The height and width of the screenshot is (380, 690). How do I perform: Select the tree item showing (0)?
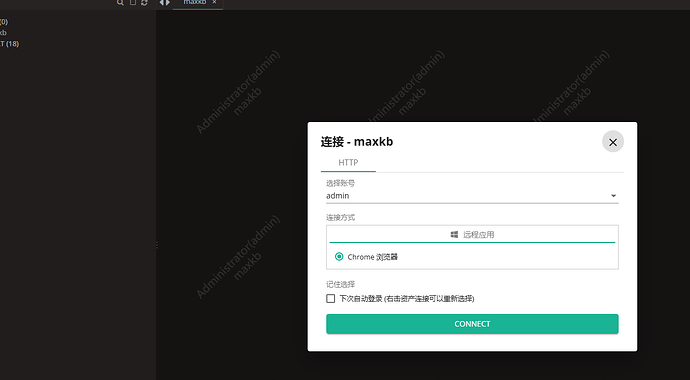(x=4, y=22)
